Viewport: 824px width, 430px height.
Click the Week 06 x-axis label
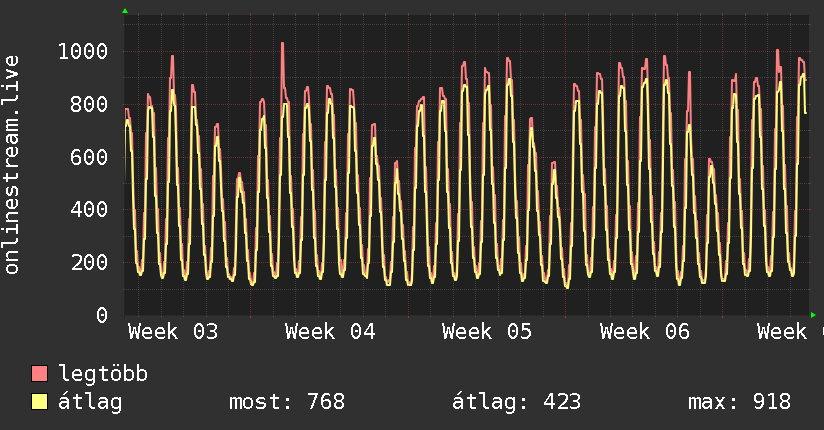pyautogui.click(x=644, y=332)
